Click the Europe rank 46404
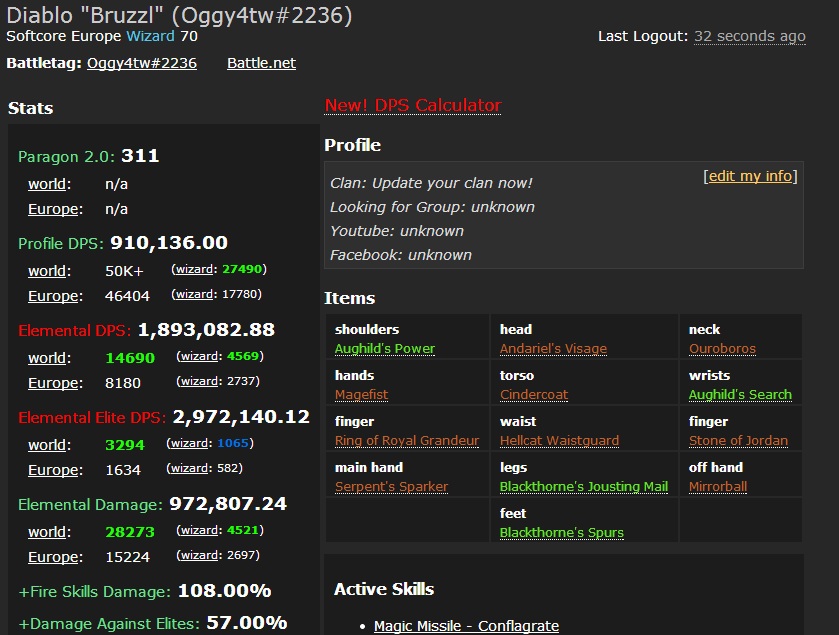Viewport: 839px width, 635px height. [127, 296]
